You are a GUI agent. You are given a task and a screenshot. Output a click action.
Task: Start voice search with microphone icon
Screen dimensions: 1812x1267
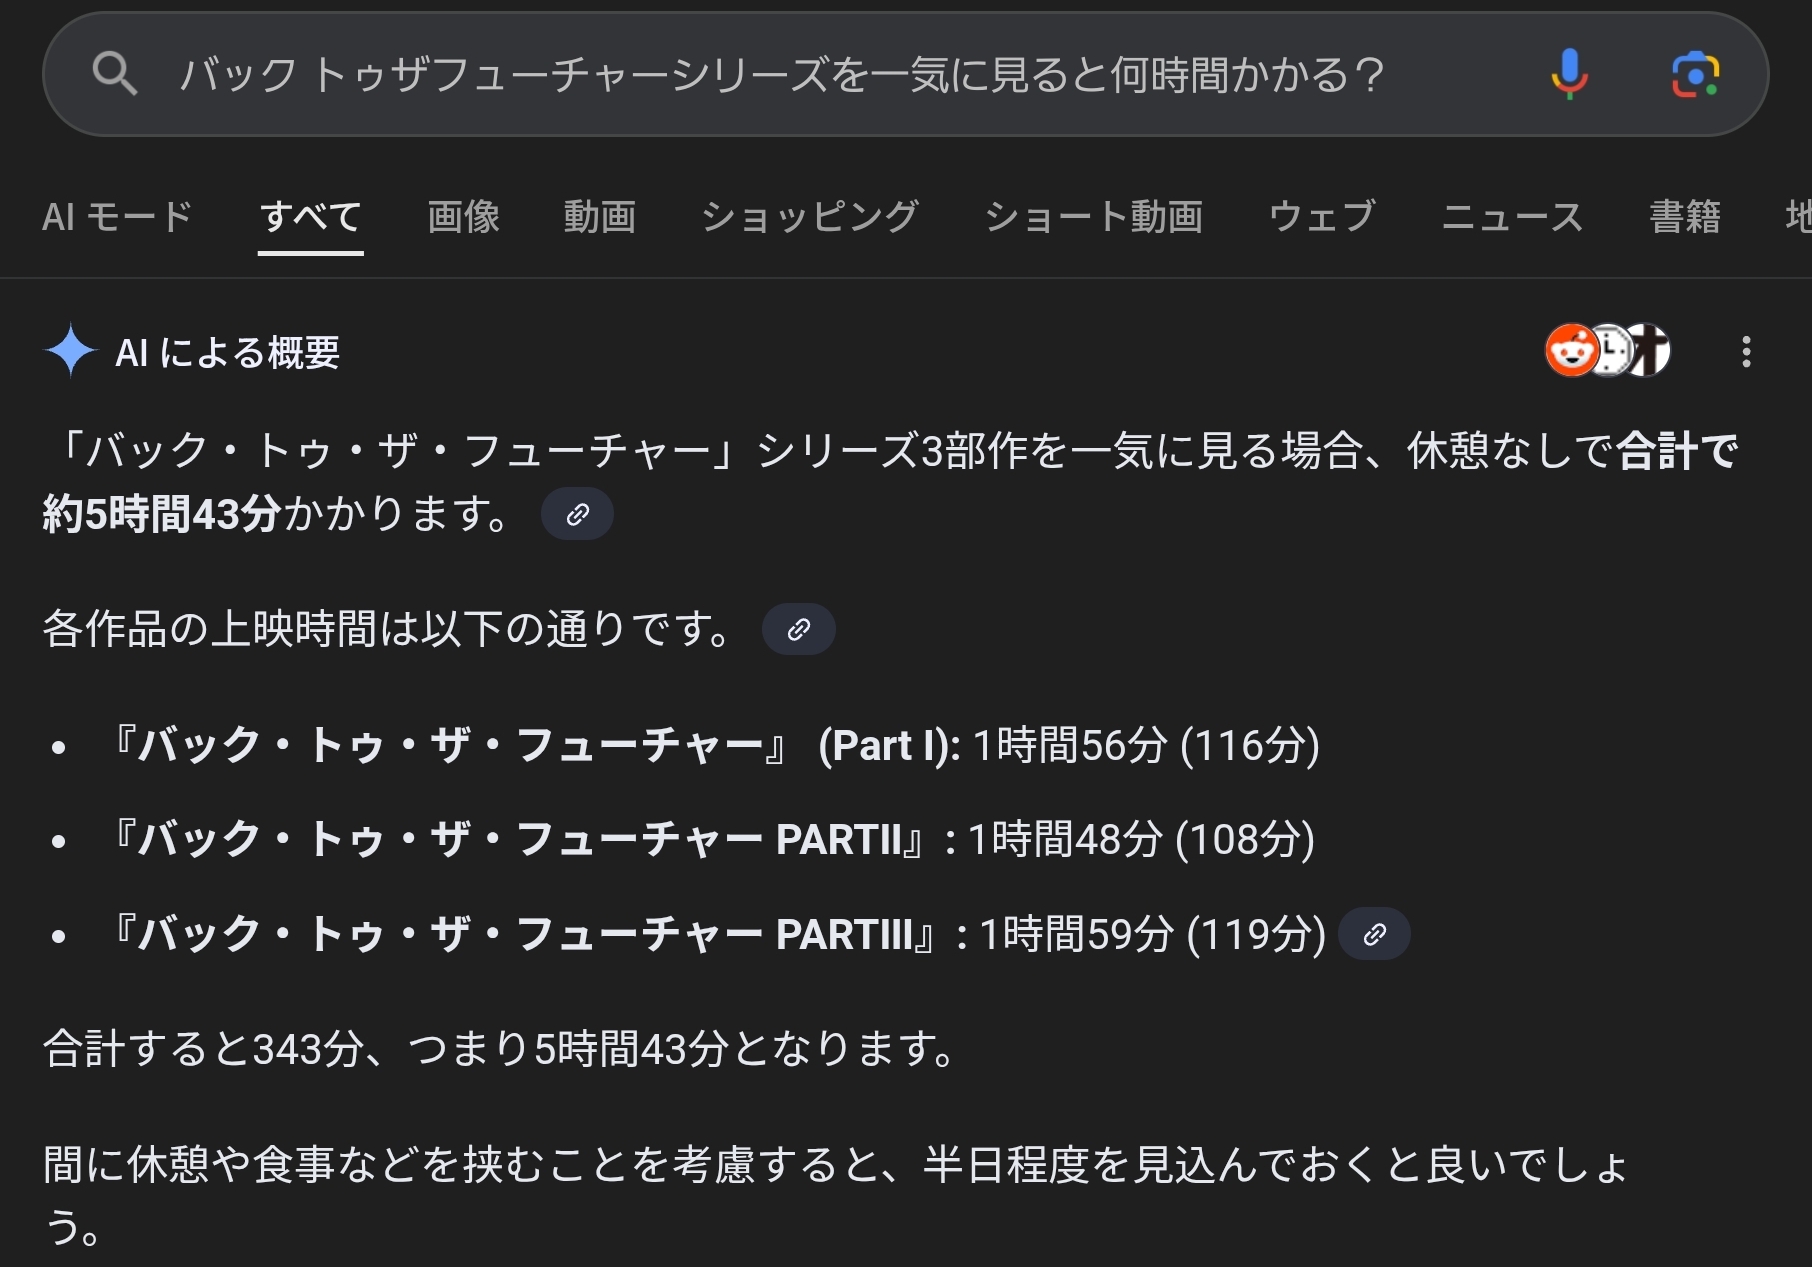[x=1569, y=74]
